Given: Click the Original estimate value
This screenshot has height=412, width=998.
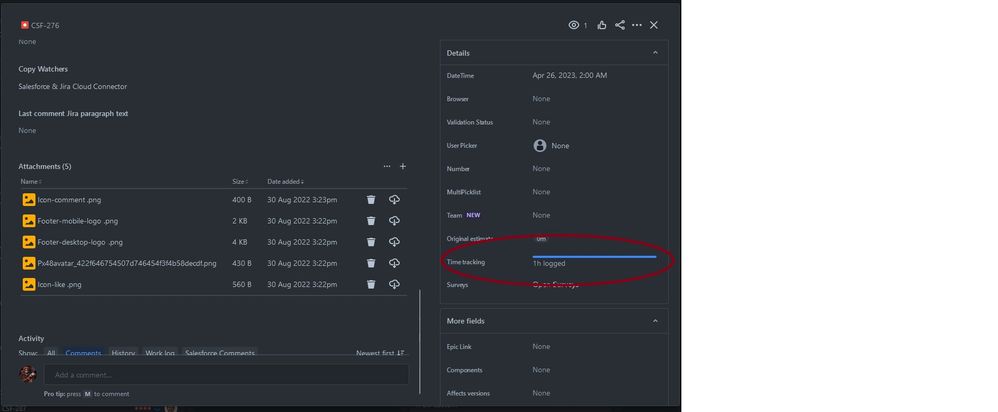Looking at the screenshot, I should [x=541, y=239].
